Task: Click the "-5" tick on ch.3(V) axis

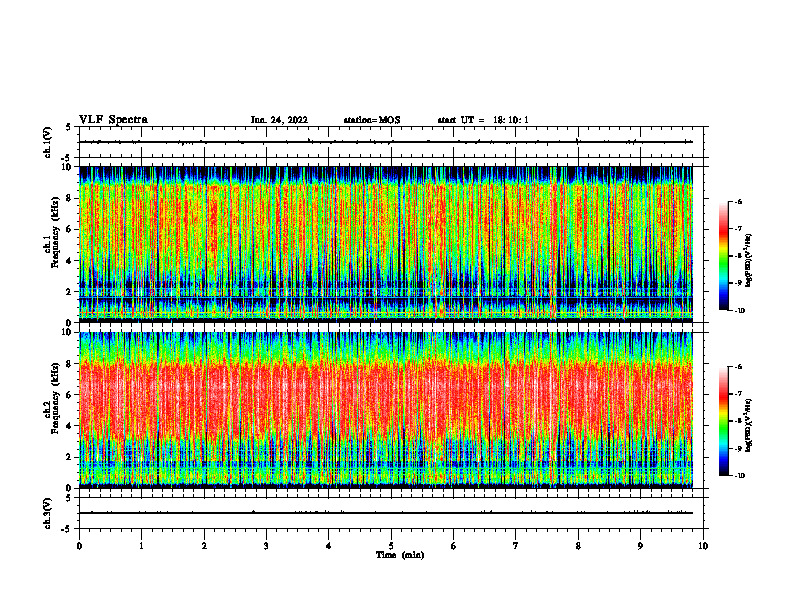Action: [x=67, y=529]
